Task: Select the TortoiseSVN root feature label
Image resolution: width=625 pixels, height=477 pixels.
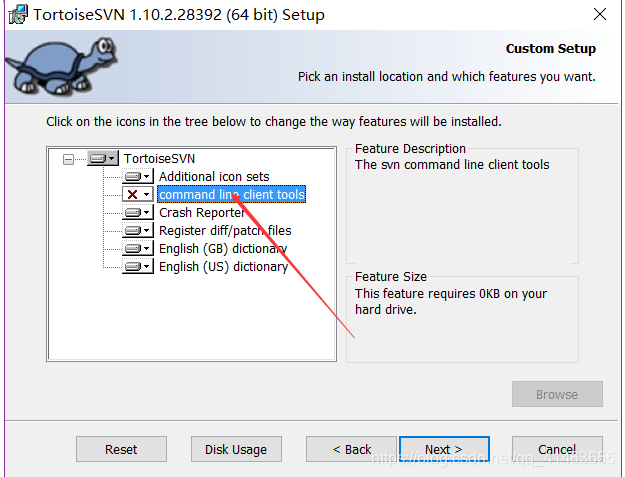Action: click(159, 159)
